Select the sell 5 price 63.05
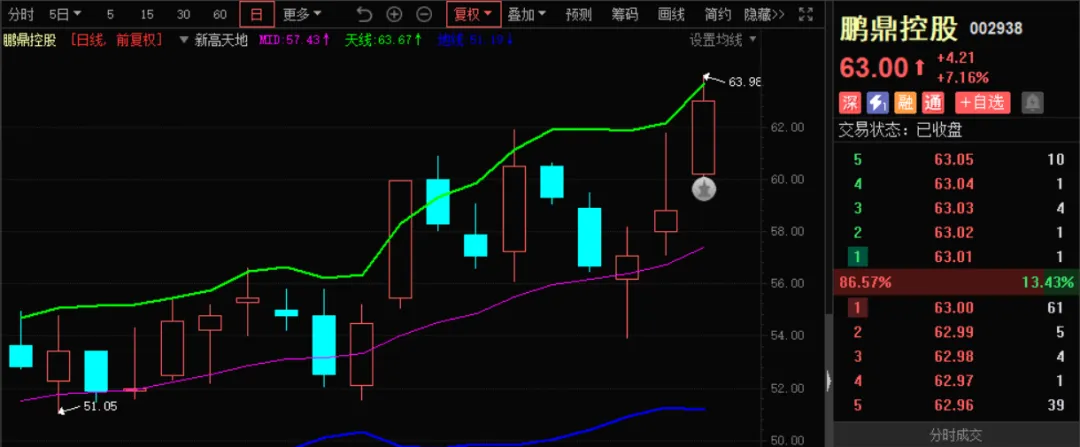This screenshot has width=1080, height=447. 954,160
